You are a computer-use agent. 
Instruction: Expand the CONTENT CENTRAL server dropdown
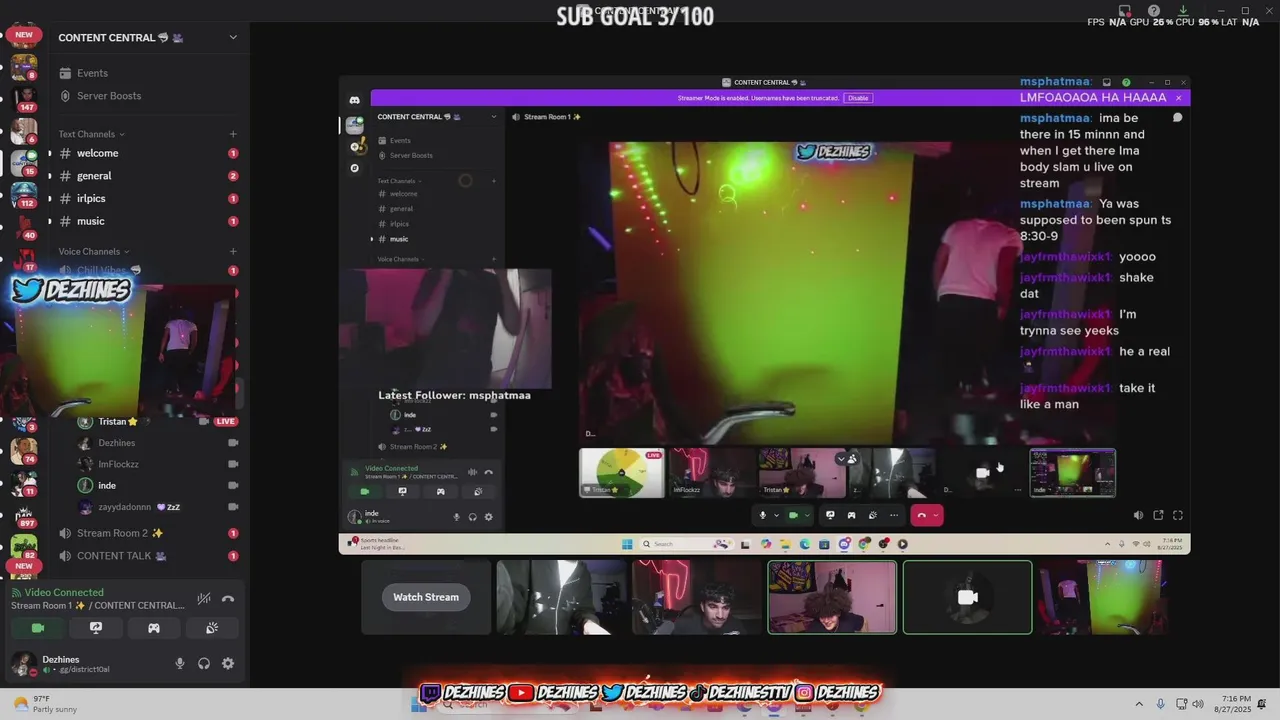click(x=233, y=38)
